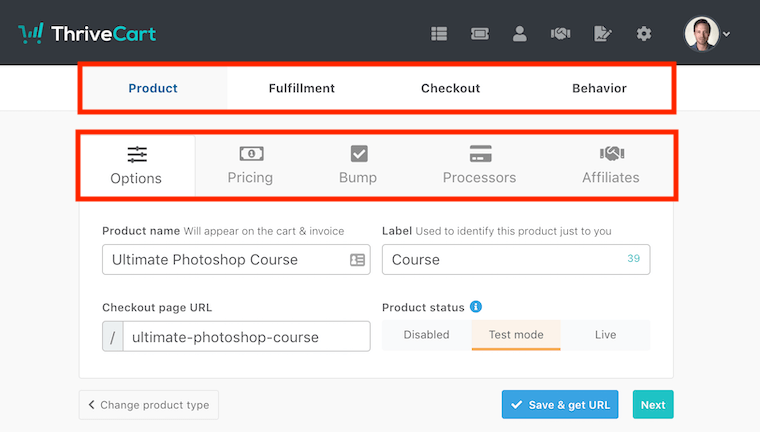Open the products list icon in header
The image size is (760, 432).
point(439,34)
